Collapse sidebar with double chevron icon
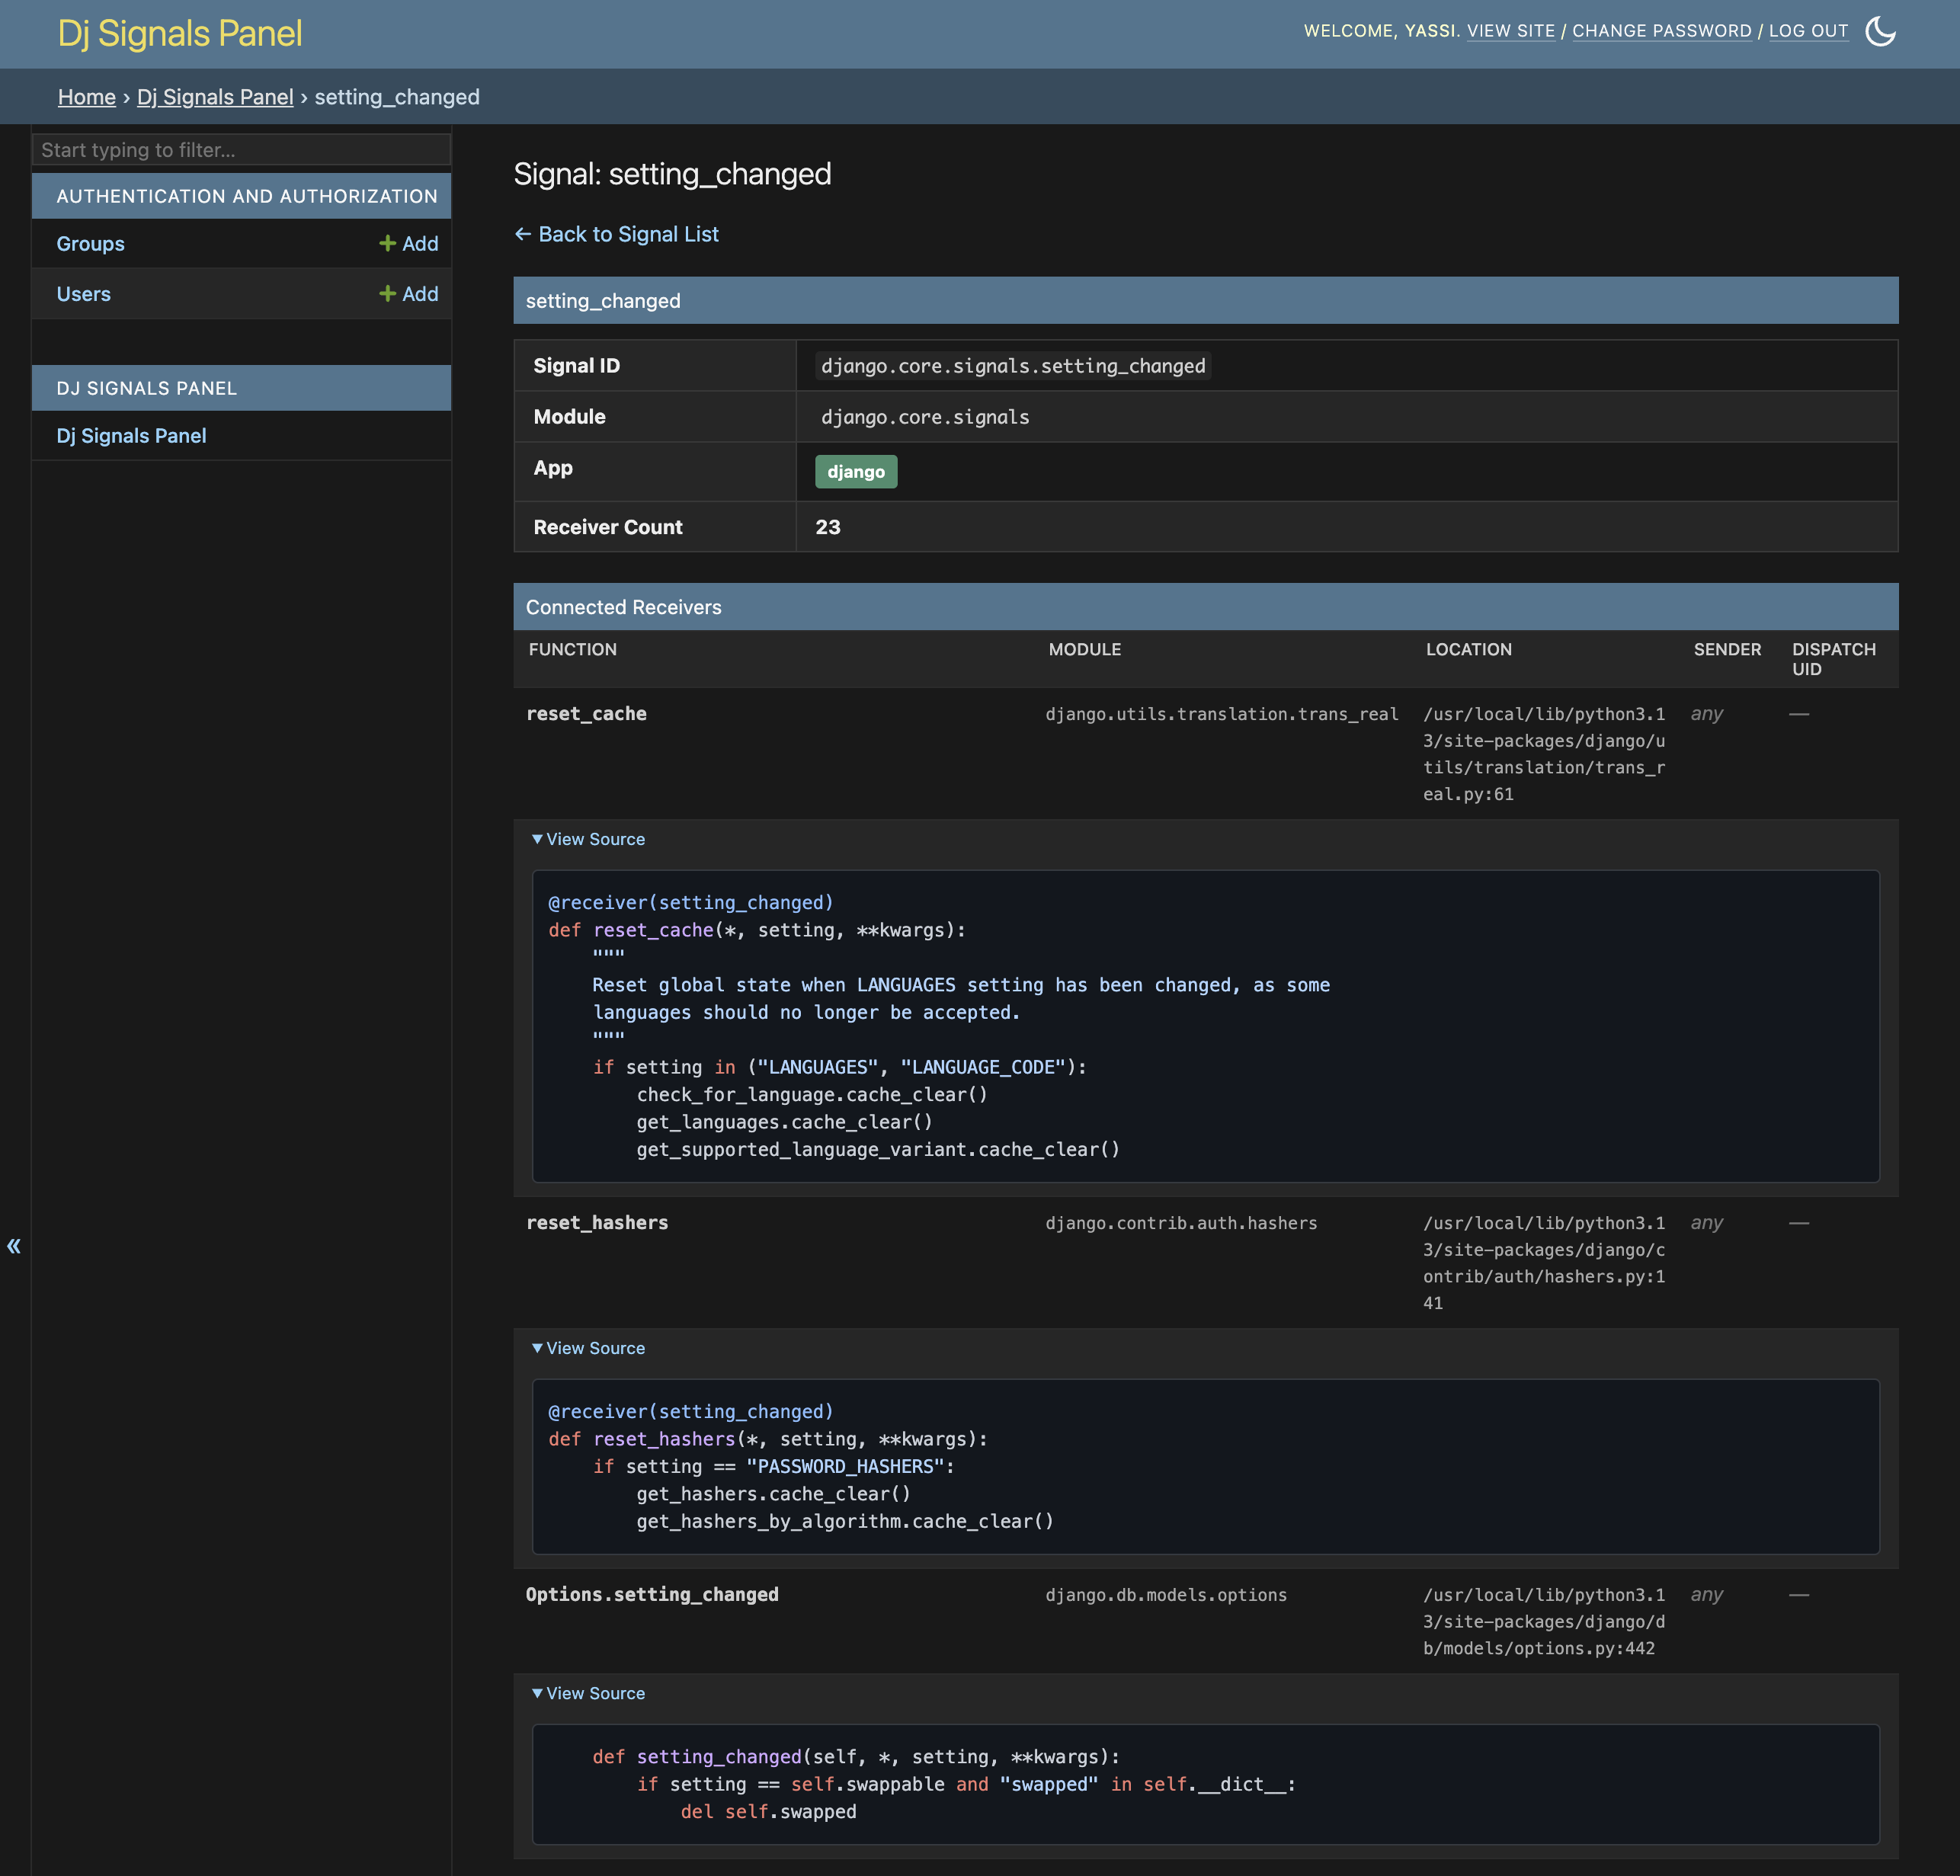The image size is (1960, 1876). (14, 1245)
